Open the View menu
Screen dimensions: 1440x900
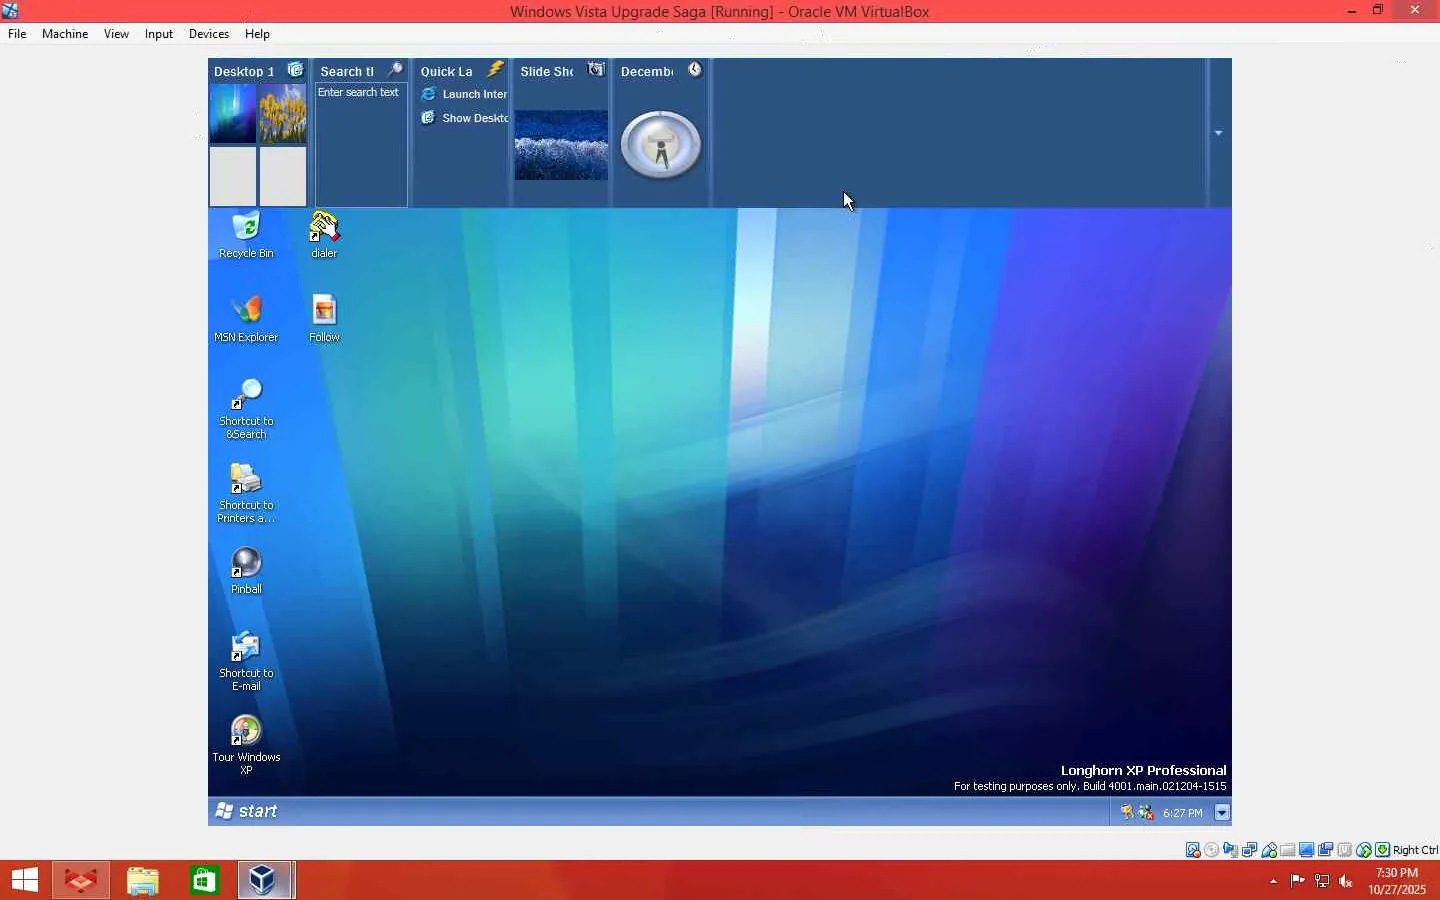[x=116, y=34]
